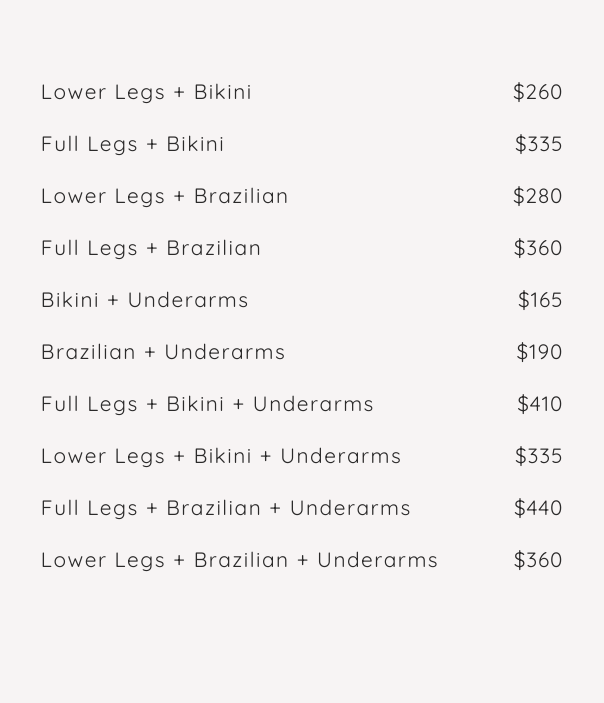Choose the Full Legs + Brazilian label
Screen dimensions: 604x703
pos(151,248)
